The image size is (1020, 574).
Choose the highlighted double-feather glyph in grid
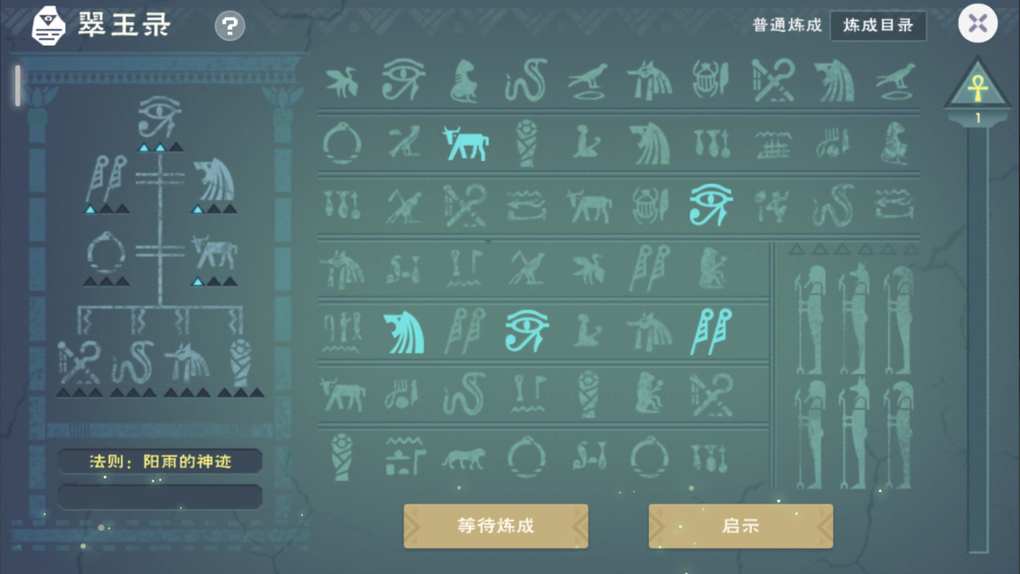coord(710,332)
